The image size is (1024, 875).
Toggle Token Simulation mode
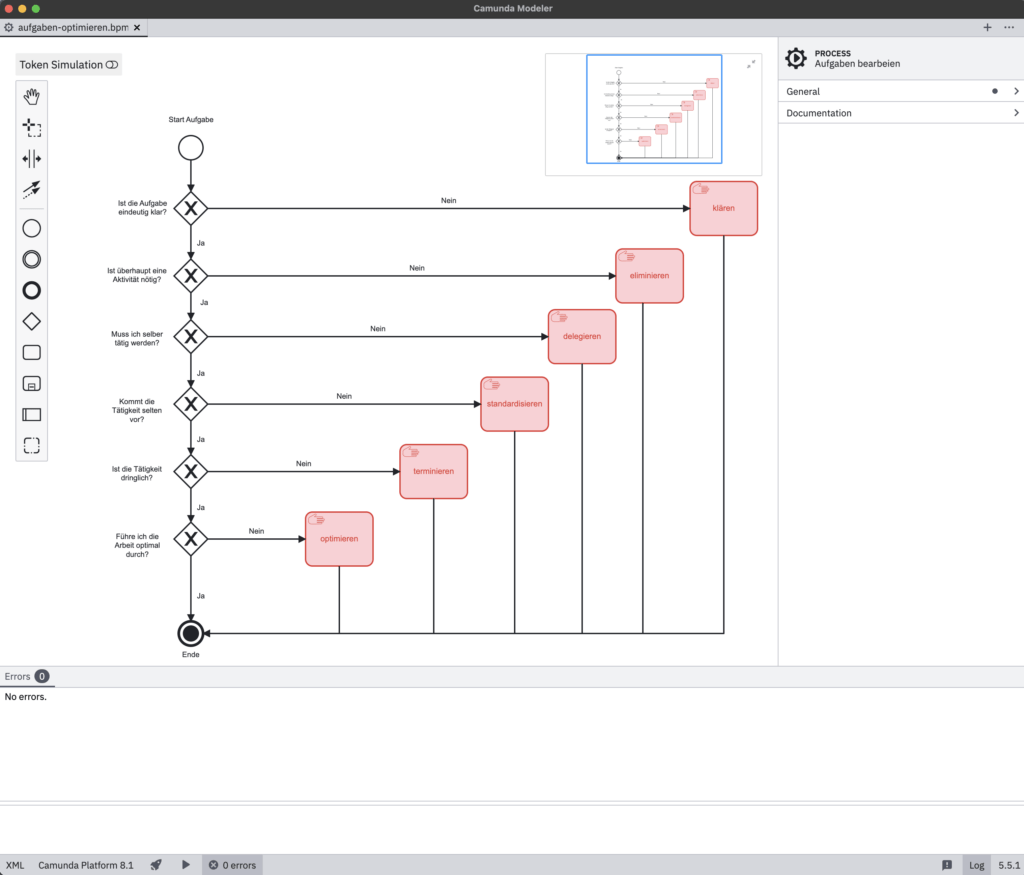(67, 63)
